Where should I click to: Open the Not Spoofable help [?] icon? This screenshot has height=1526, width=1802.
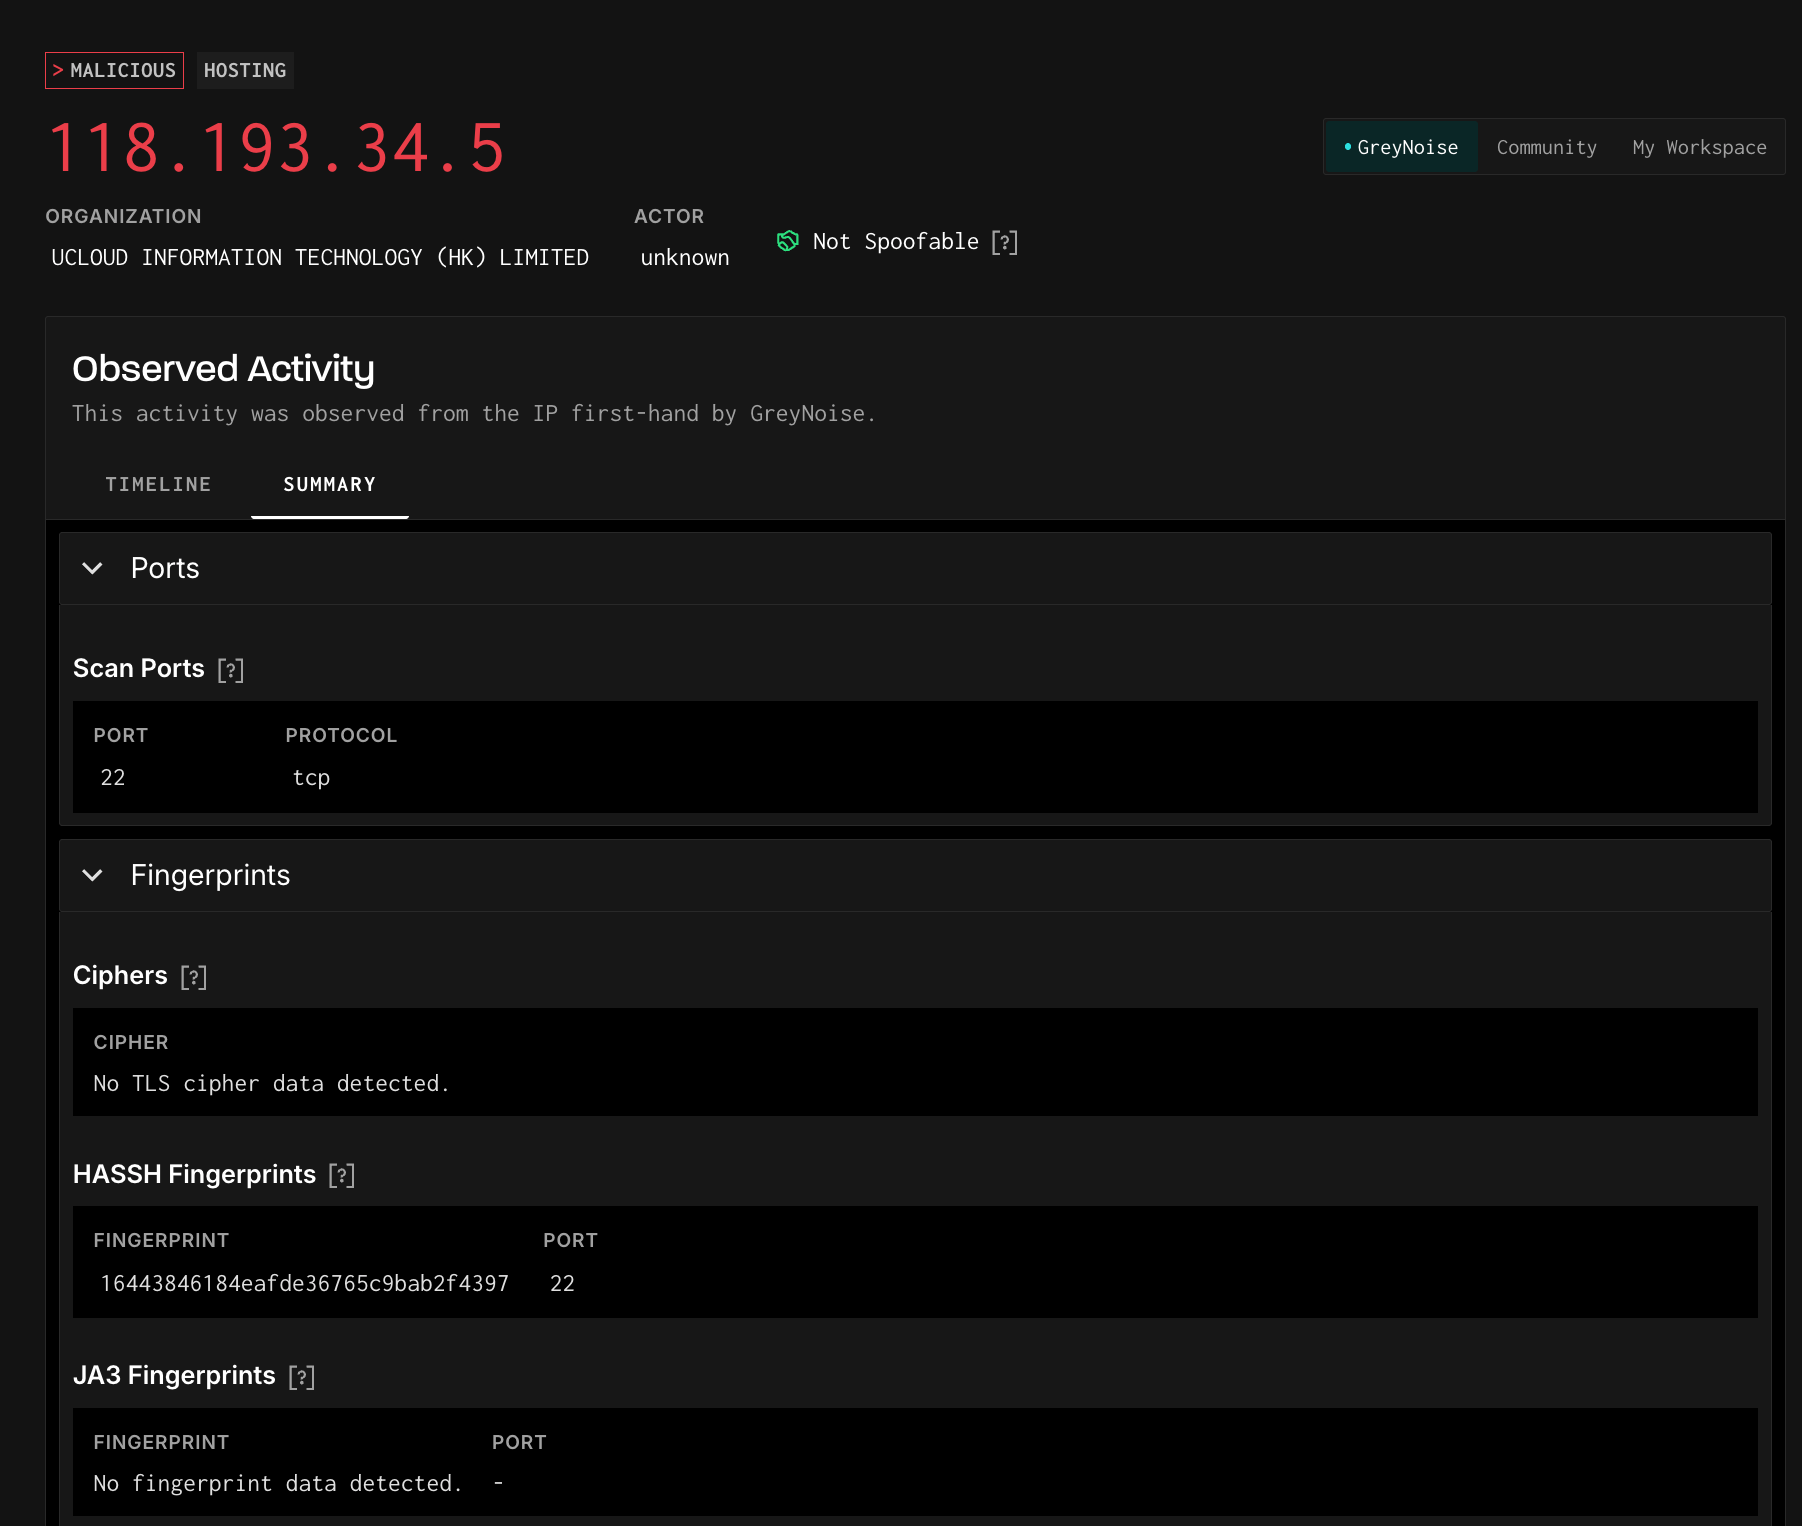1005,242
